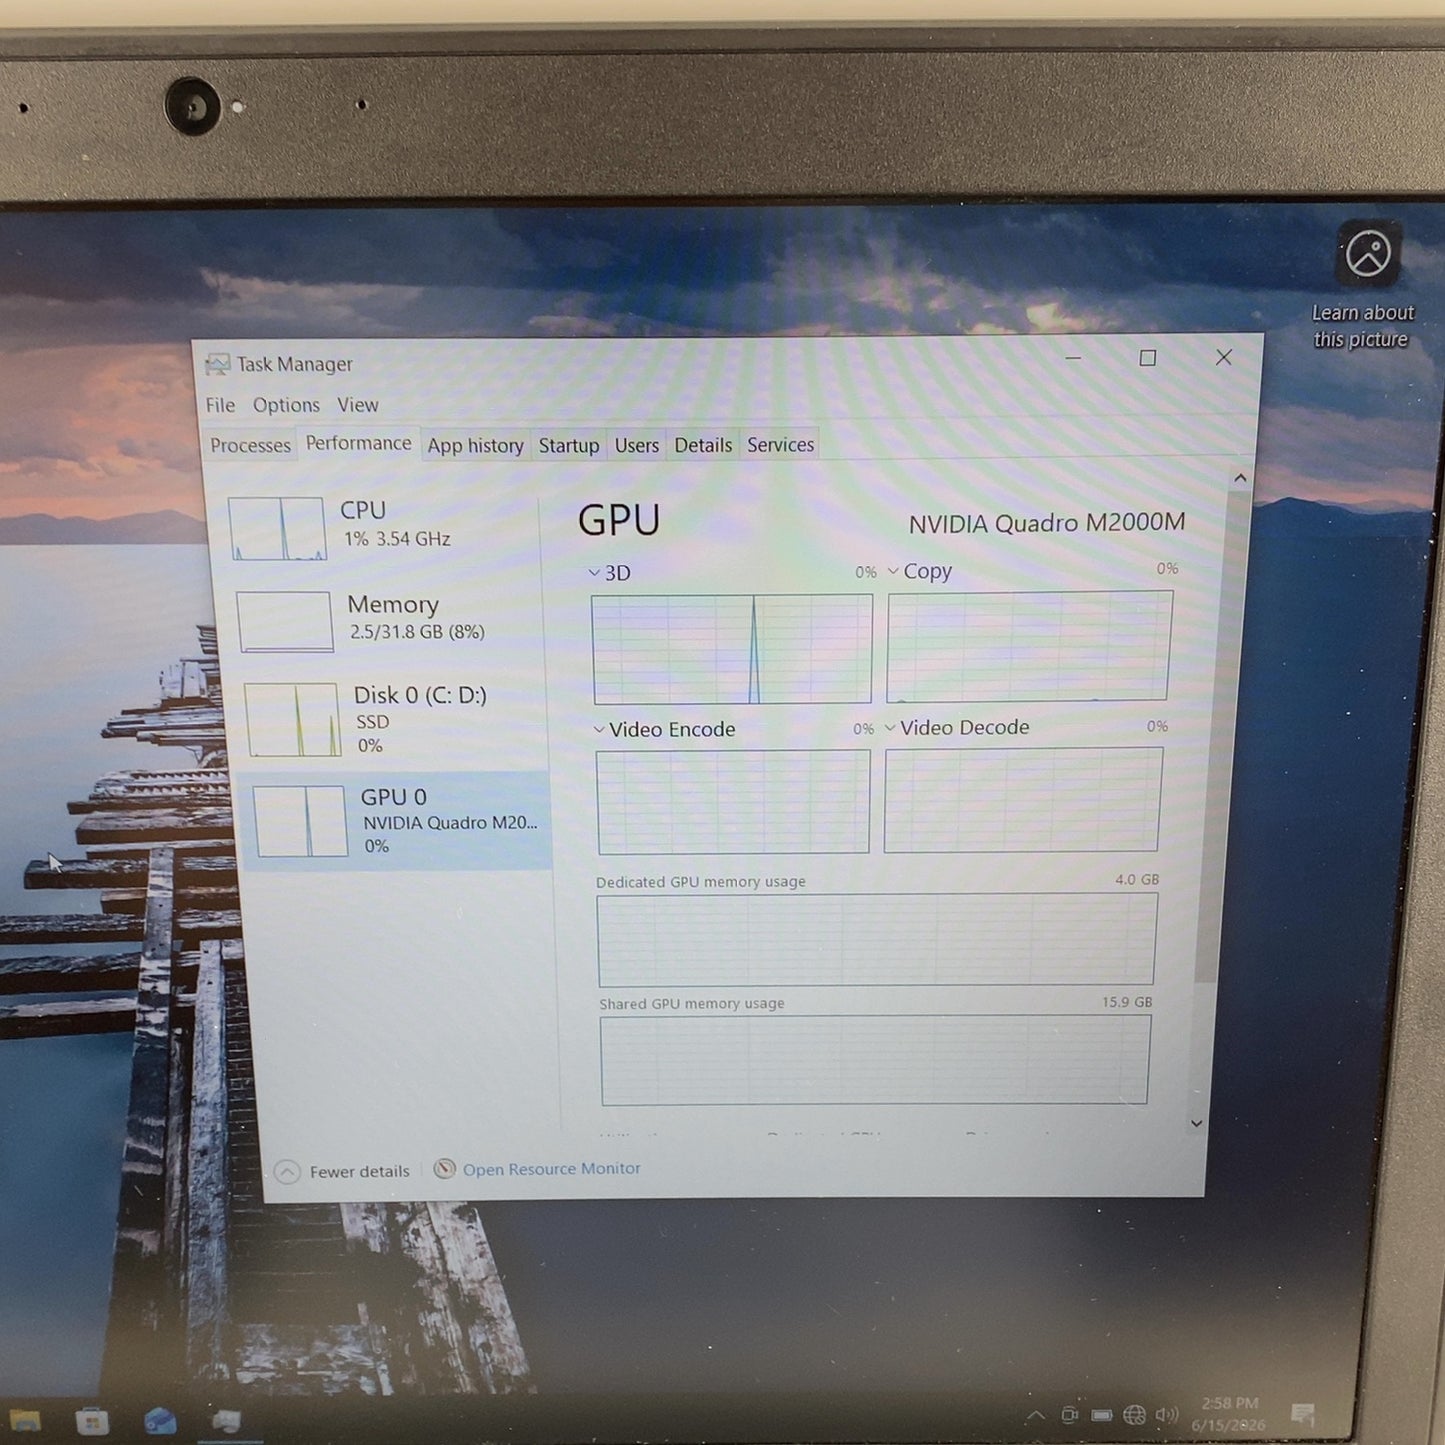Click the 4.0 GB dedicated memory label

(x=1137, y=879)
